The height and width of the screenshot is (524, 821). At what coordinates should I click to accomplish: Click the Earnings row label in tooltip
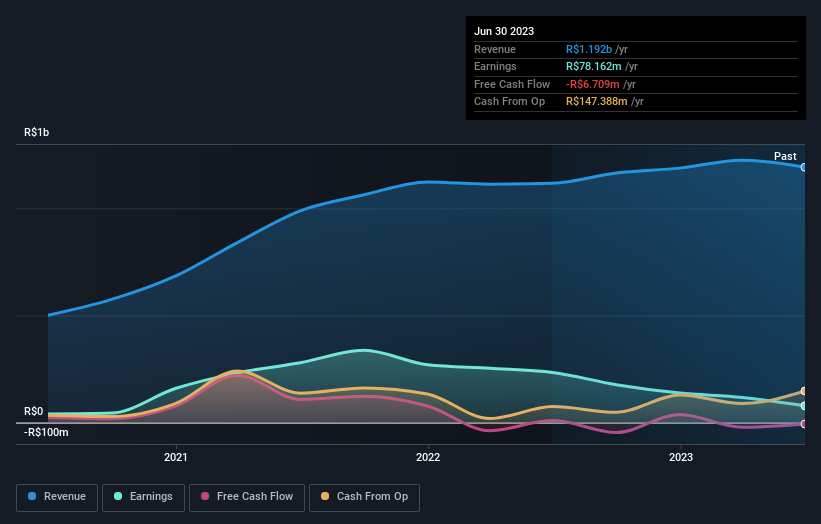point(495,66)
